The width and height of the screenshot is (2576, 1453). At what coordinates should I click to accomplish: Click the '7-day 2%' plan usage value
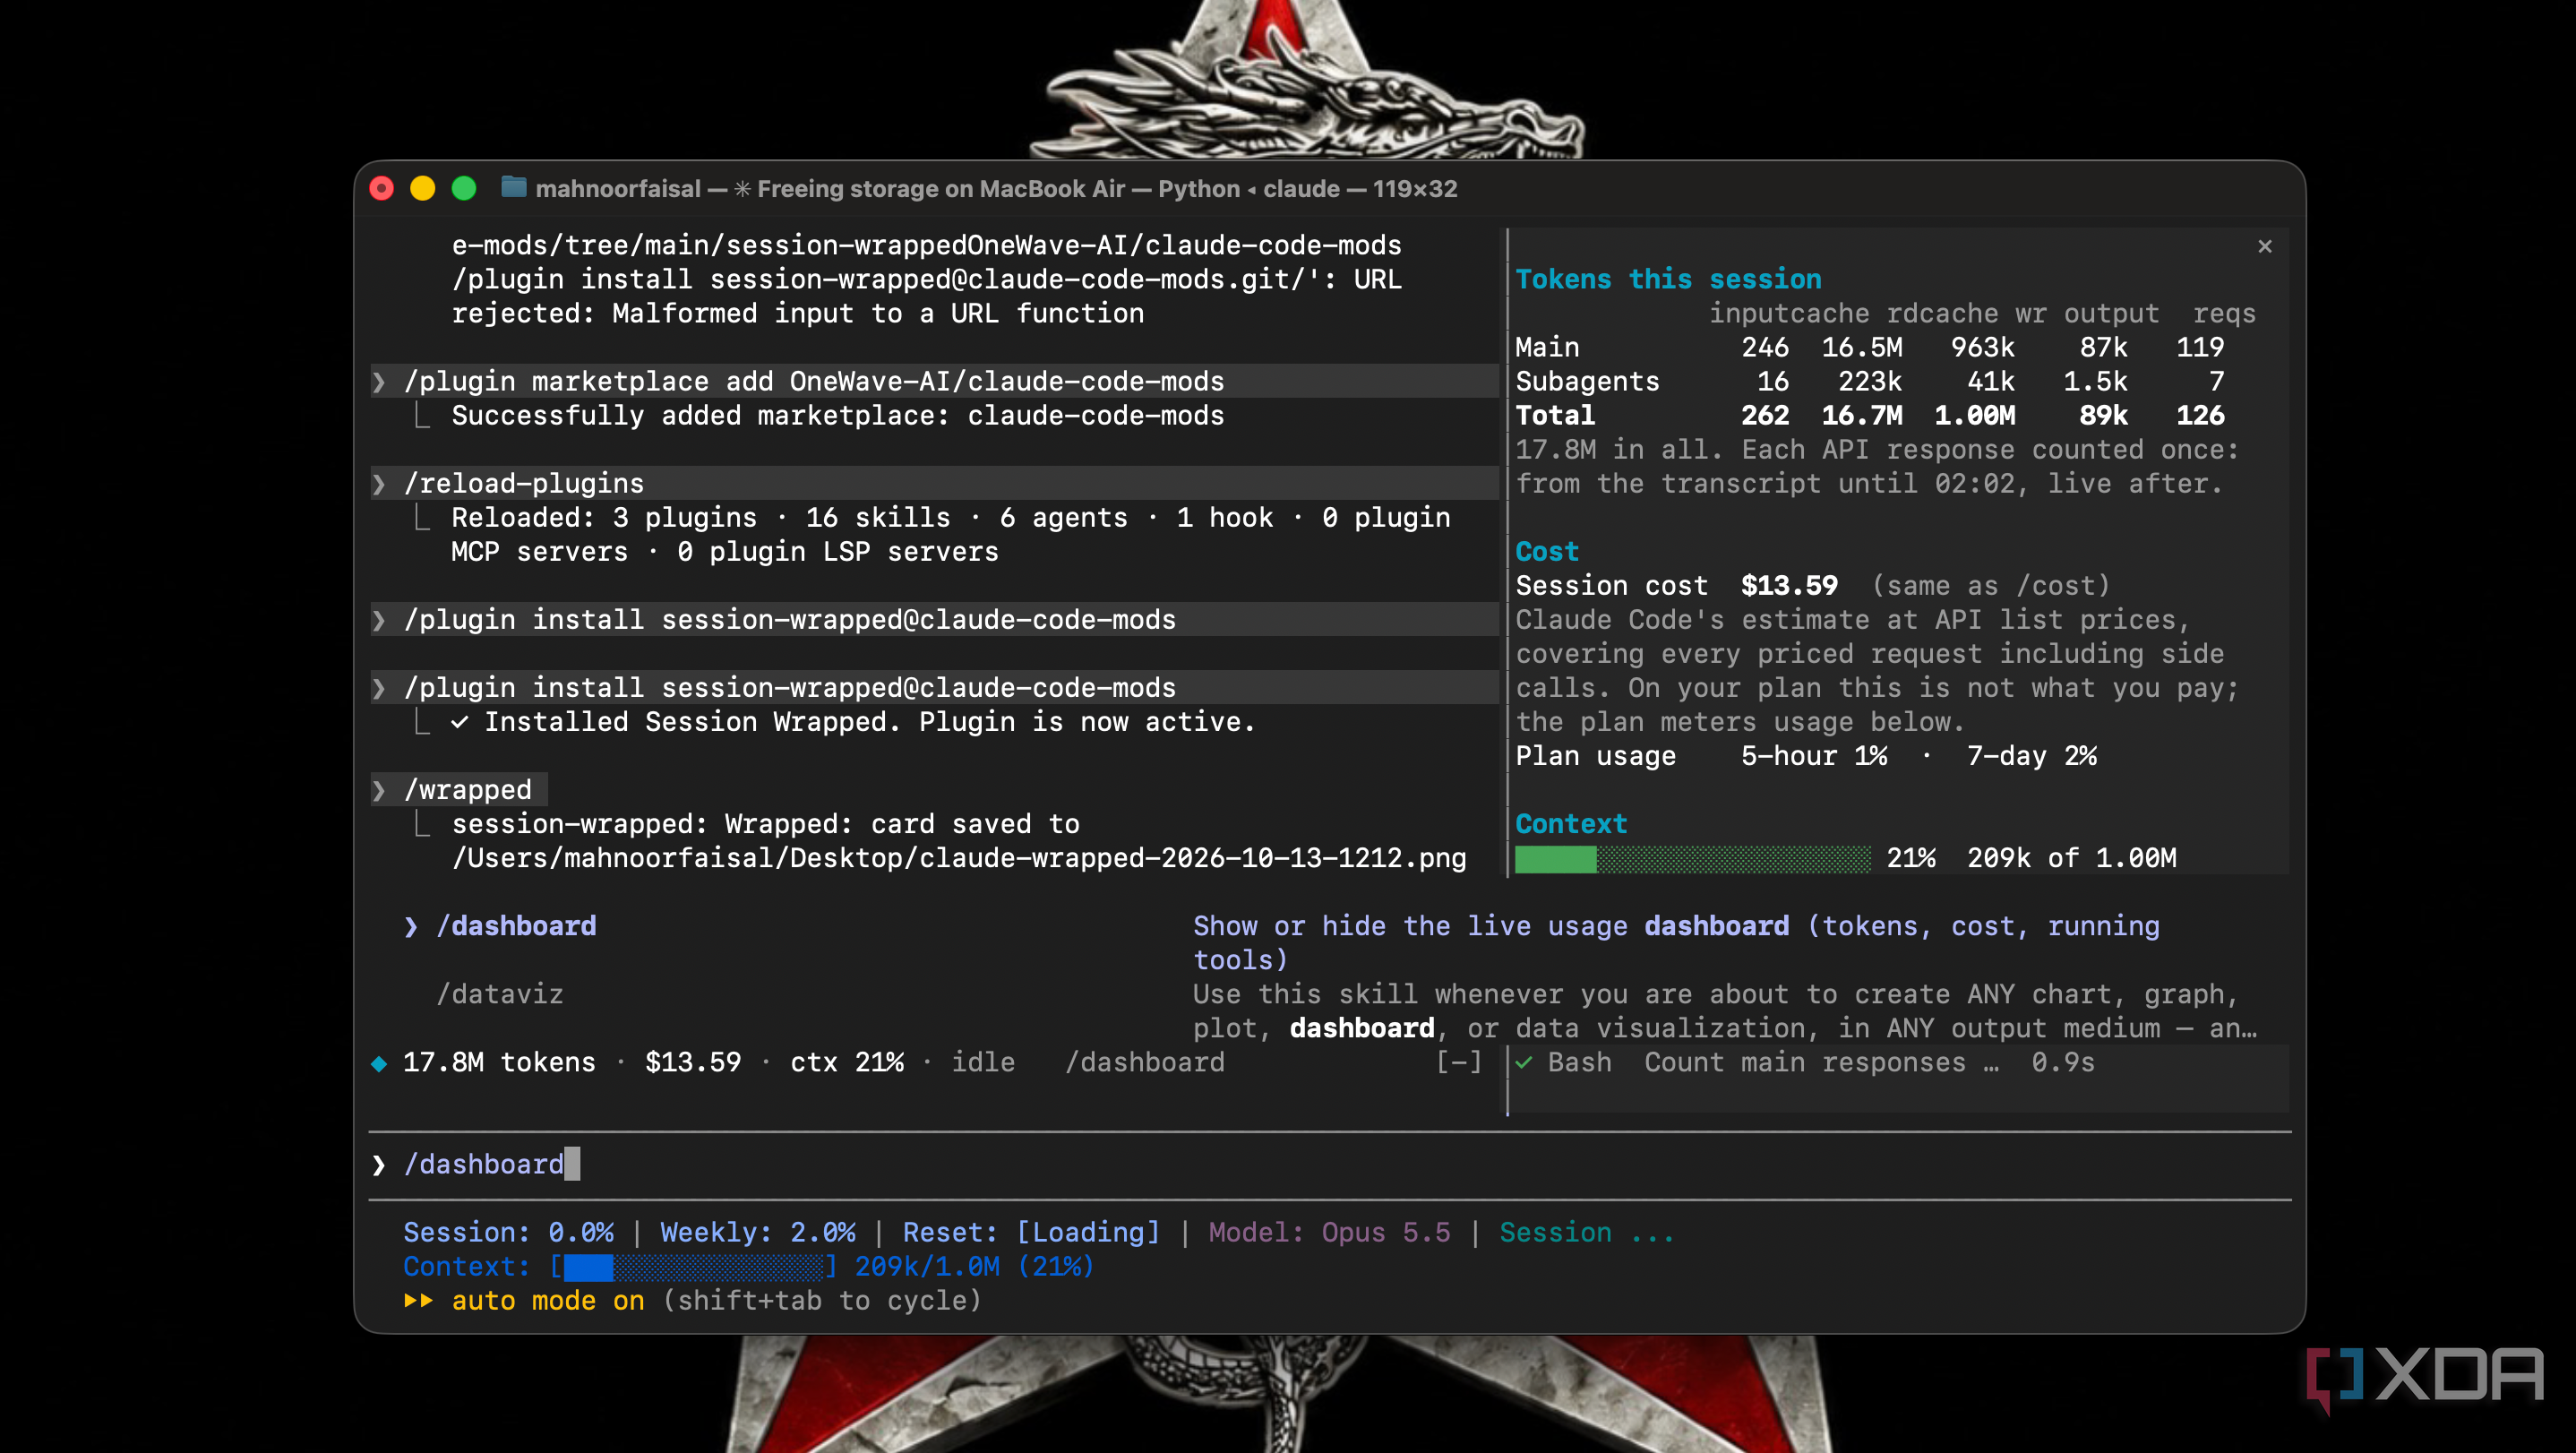coord(2031,756)
